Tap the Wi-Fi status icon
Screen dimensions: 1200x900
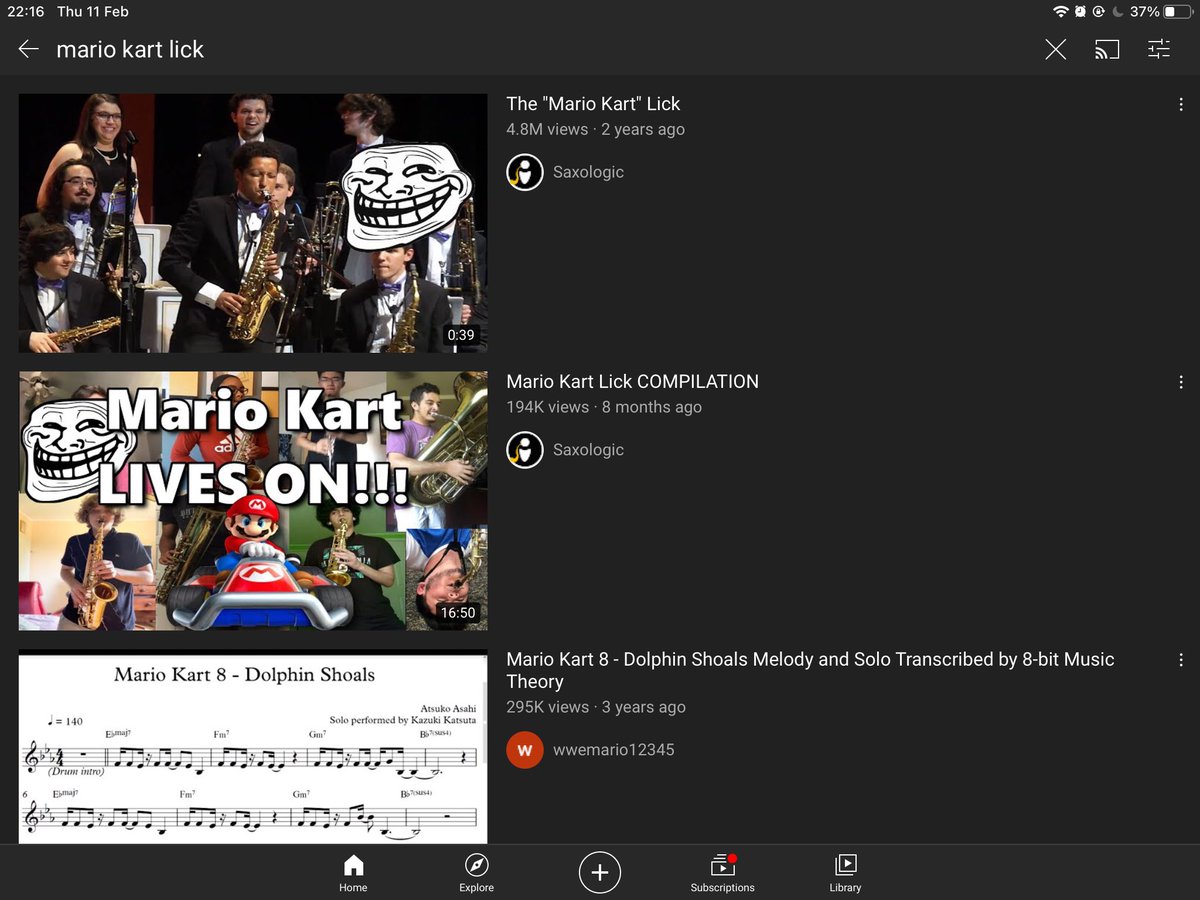coord(1061,12)
